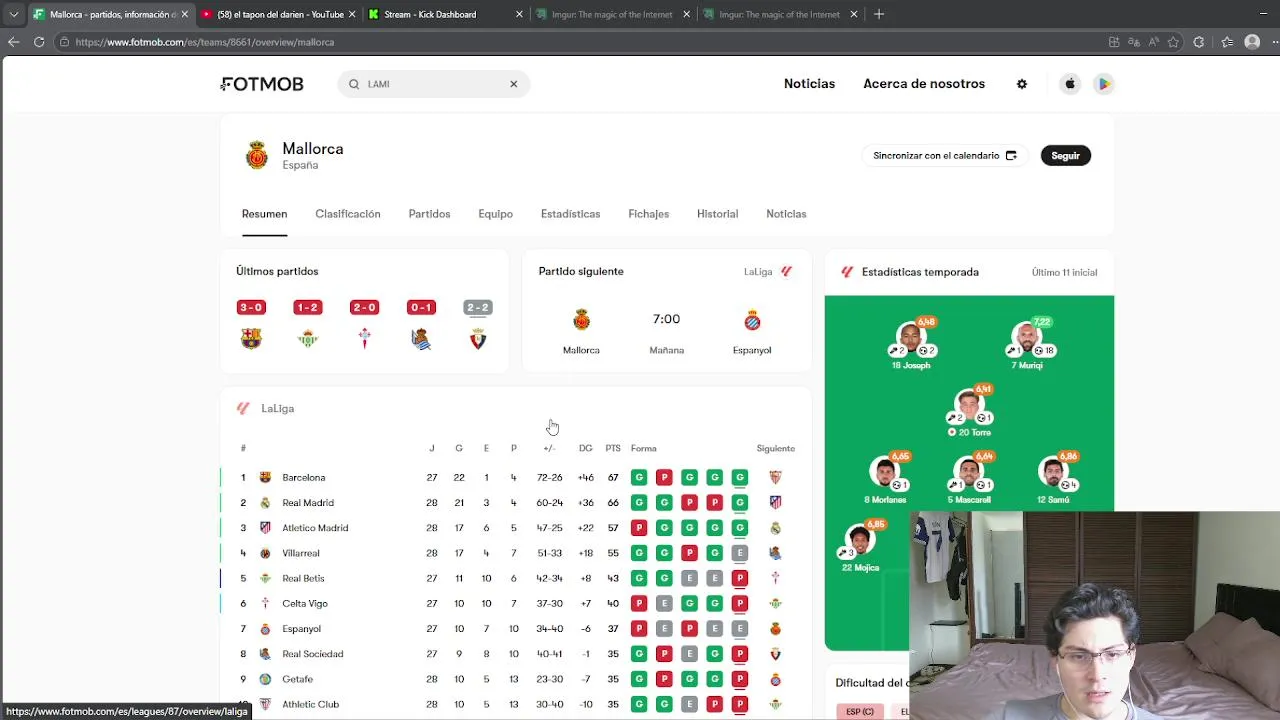Click the logo beside Estadísticas temporada
The width and height of the screenshot is (1280, 720).
pyautogui.click(x=847, y=272)
